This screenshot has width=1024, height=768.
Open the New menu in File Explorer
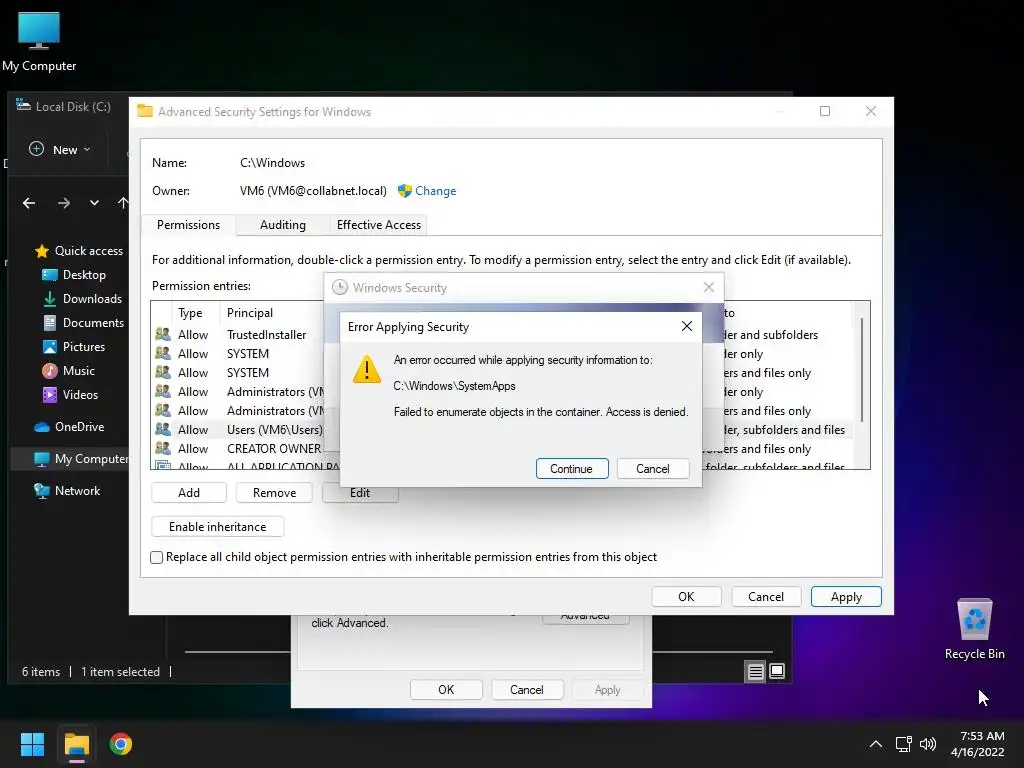click(59, 150)
